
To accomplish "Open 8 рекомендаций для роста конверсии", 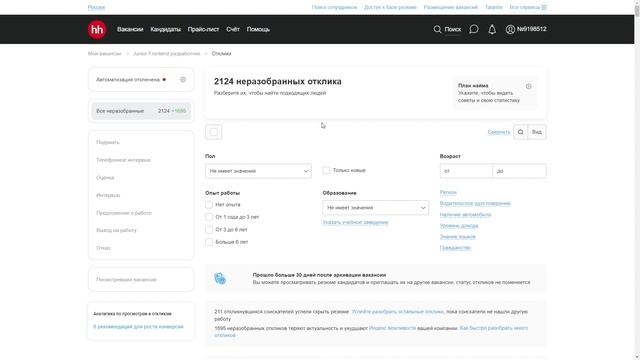I will pyautogui.click(x=138, y=327).
